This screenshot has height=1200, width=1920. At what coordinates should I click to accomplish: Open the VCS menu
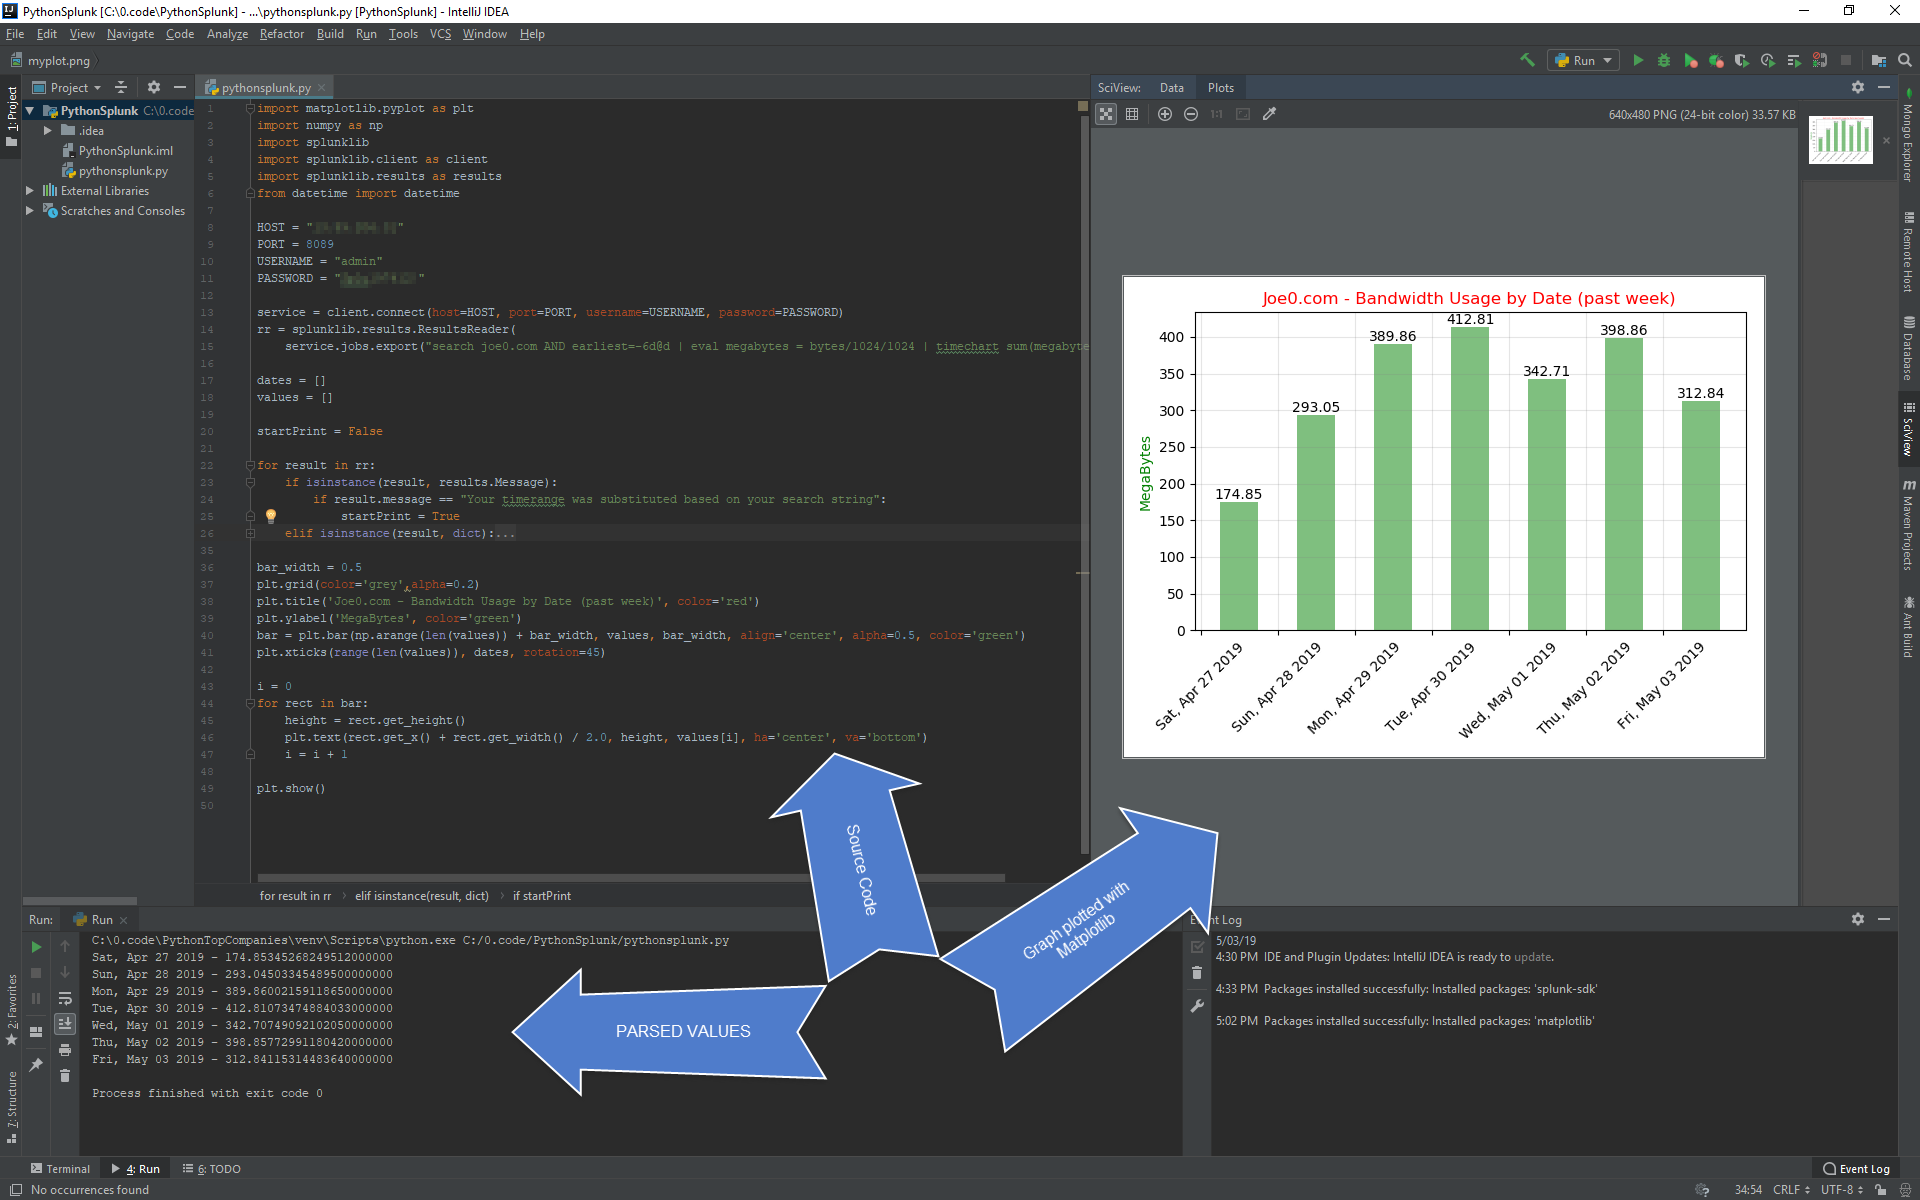440,34
